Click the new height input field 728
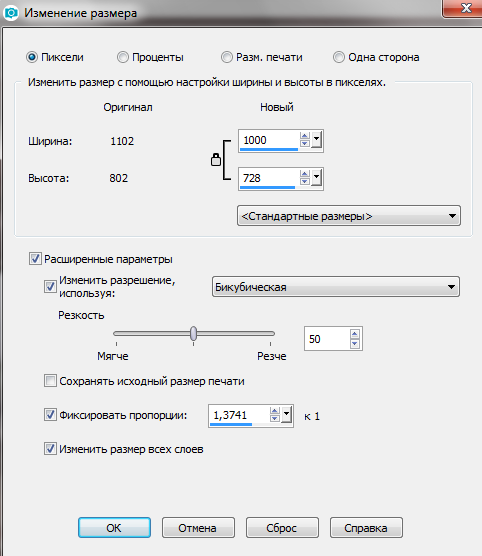The width and height of the screenshot is (482, 556). [x=269, y=178]
